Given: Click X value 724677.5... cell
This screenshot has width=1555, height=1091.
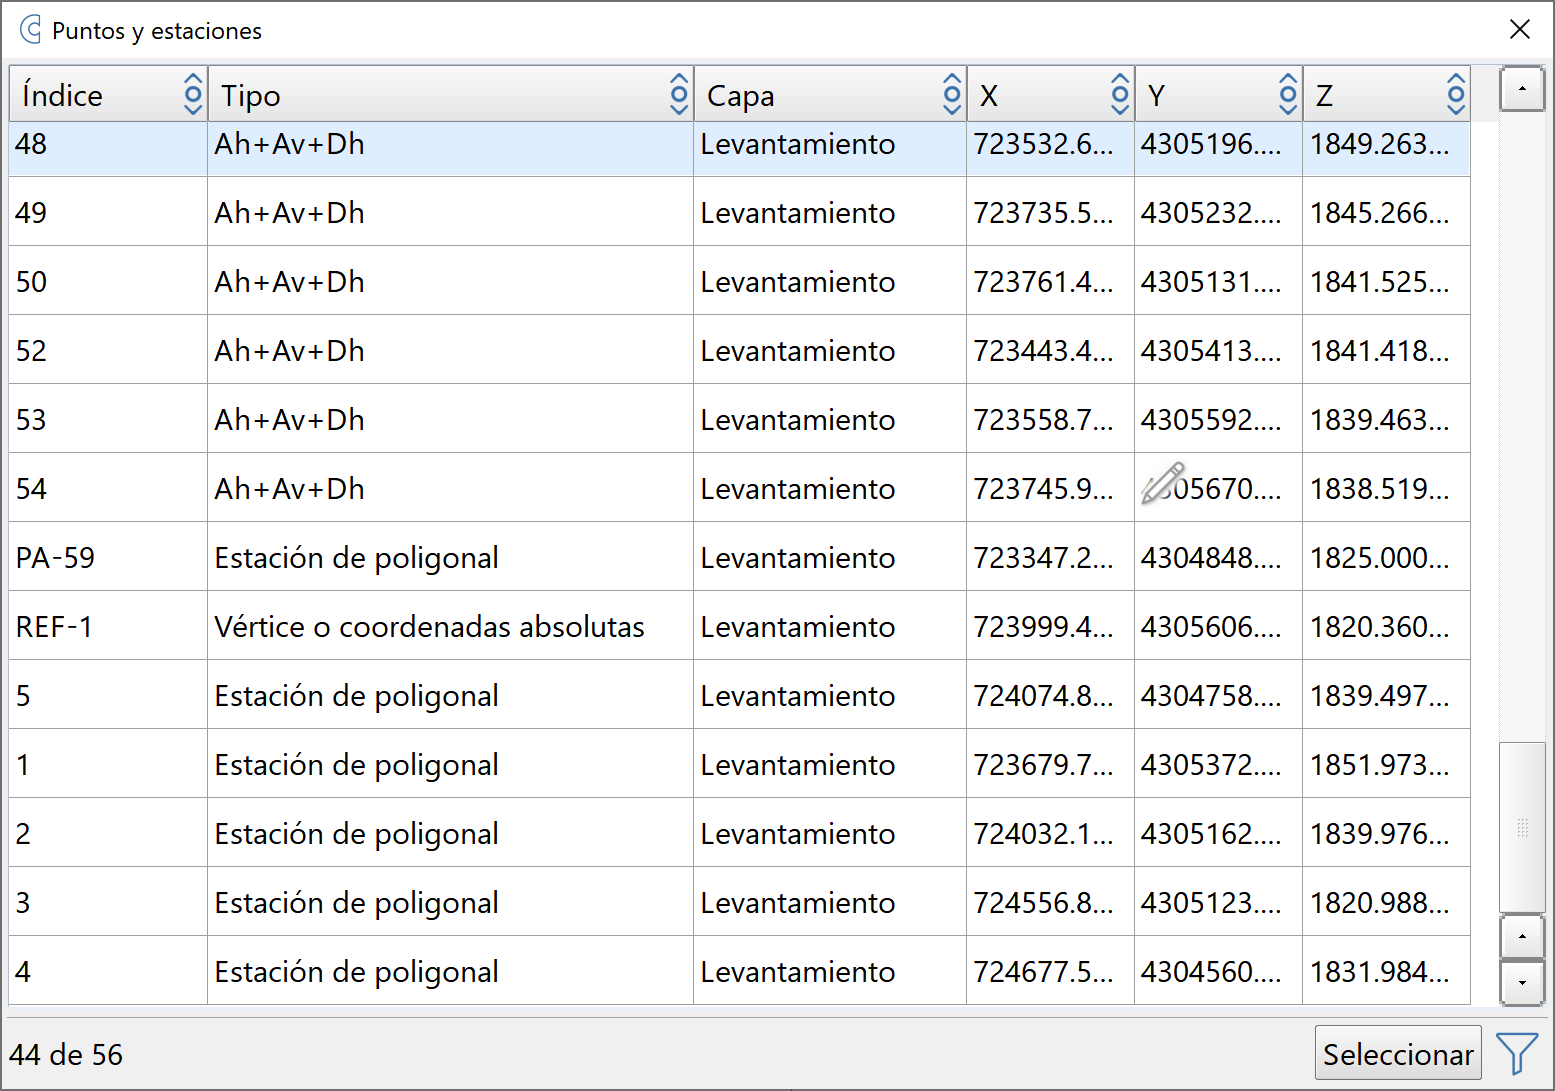Looking at the screenshot, I should pyautogui.click(x=1050, y=971).
